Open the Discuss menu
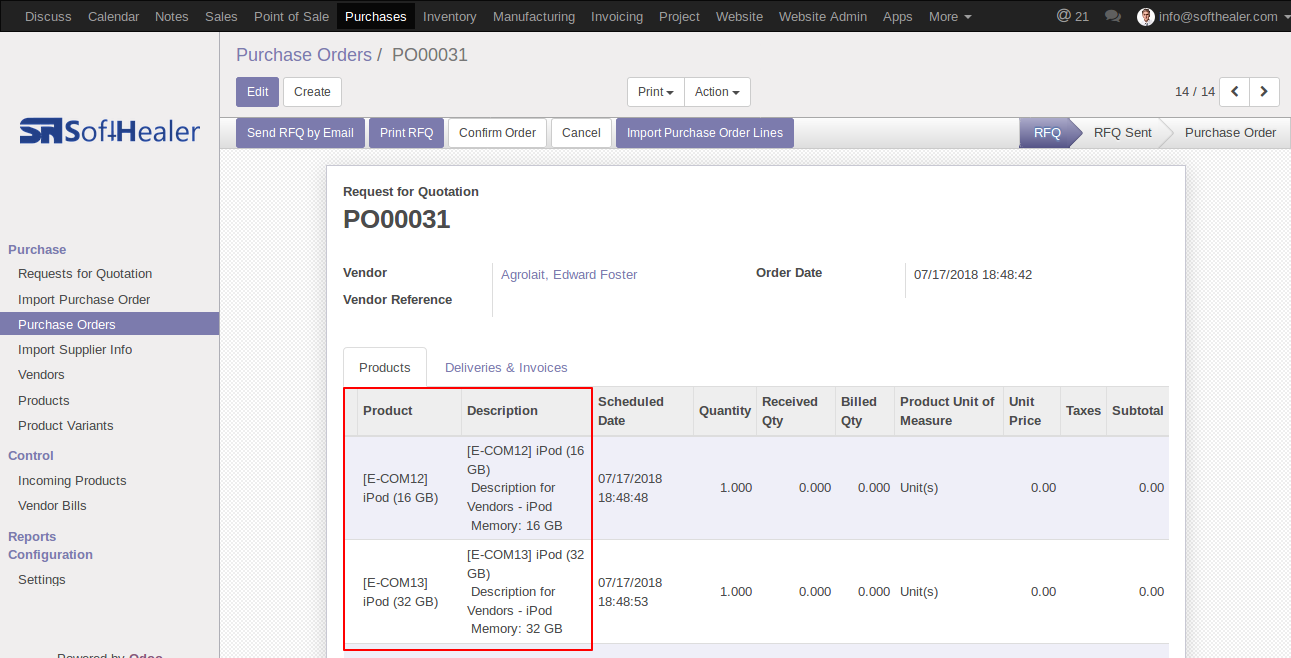Image resolution: width=1291 pixels, height=658 pixels. (48, 16)
